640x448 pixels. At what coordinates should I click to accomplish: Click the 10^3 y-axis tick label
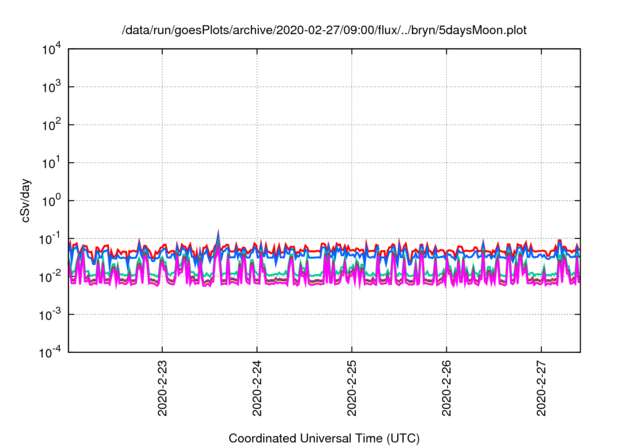coord(52,87)
